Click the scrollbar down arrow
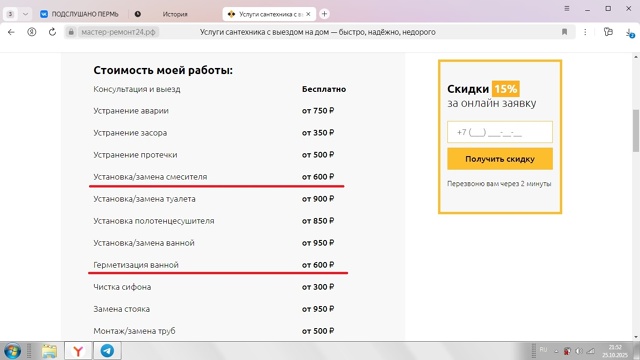The height and width of the screenshot is (360, 640). (x=636, y=337)
